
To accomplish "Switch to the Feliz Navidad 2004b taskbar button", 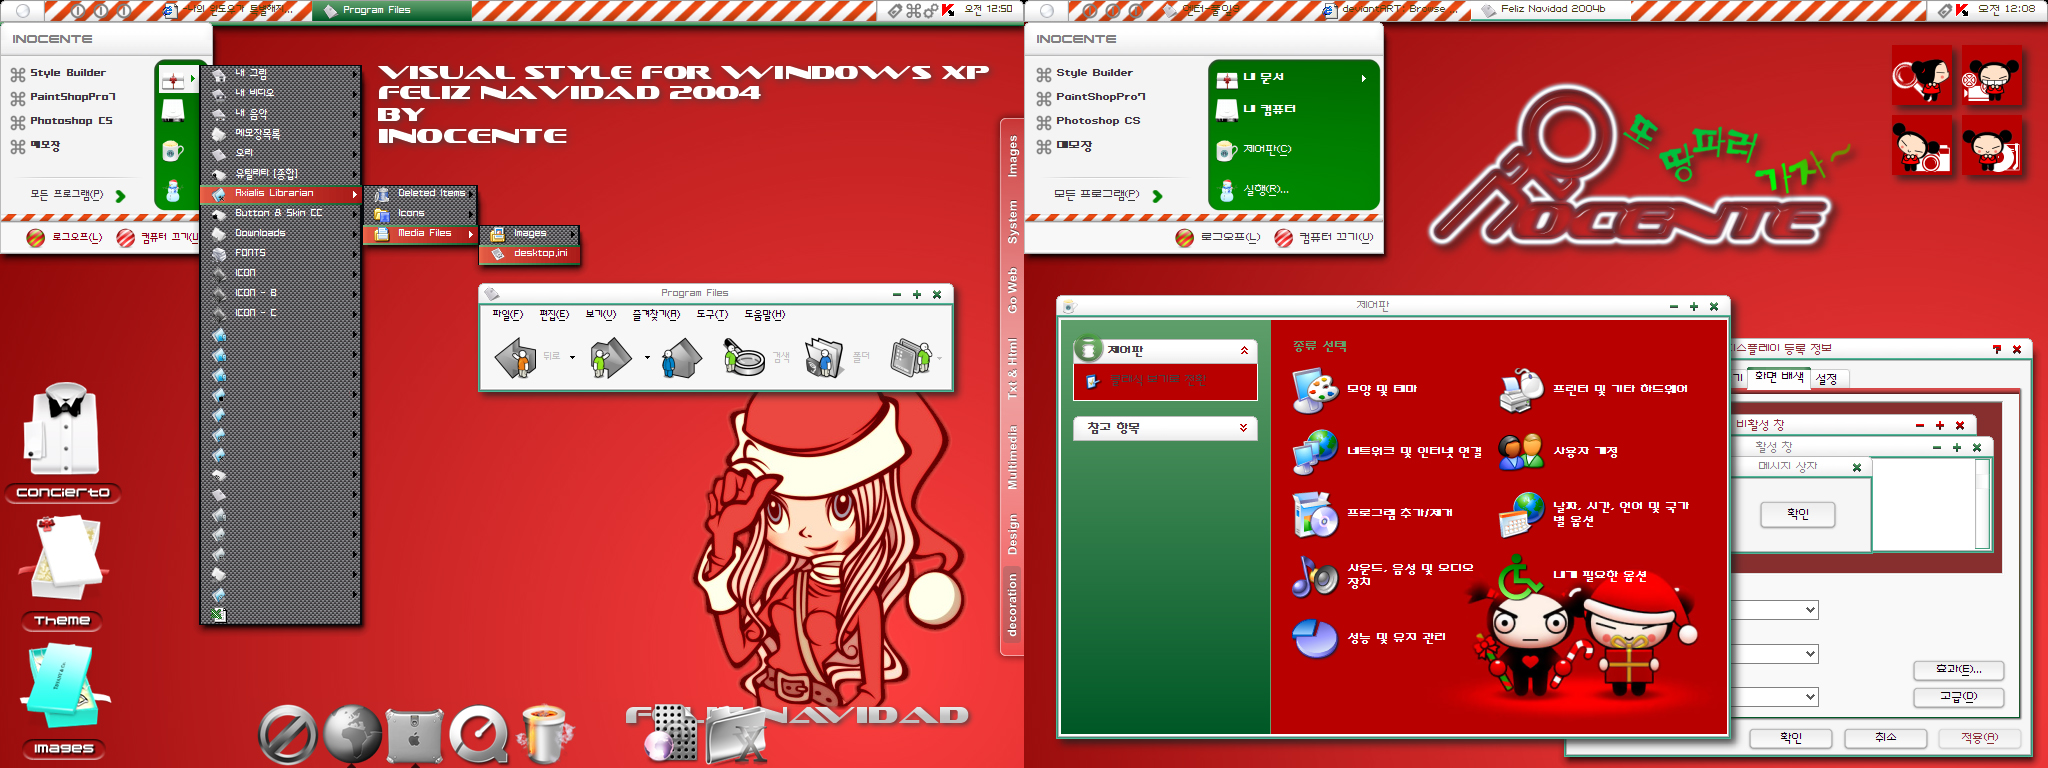I will [x=1550, y=10].
